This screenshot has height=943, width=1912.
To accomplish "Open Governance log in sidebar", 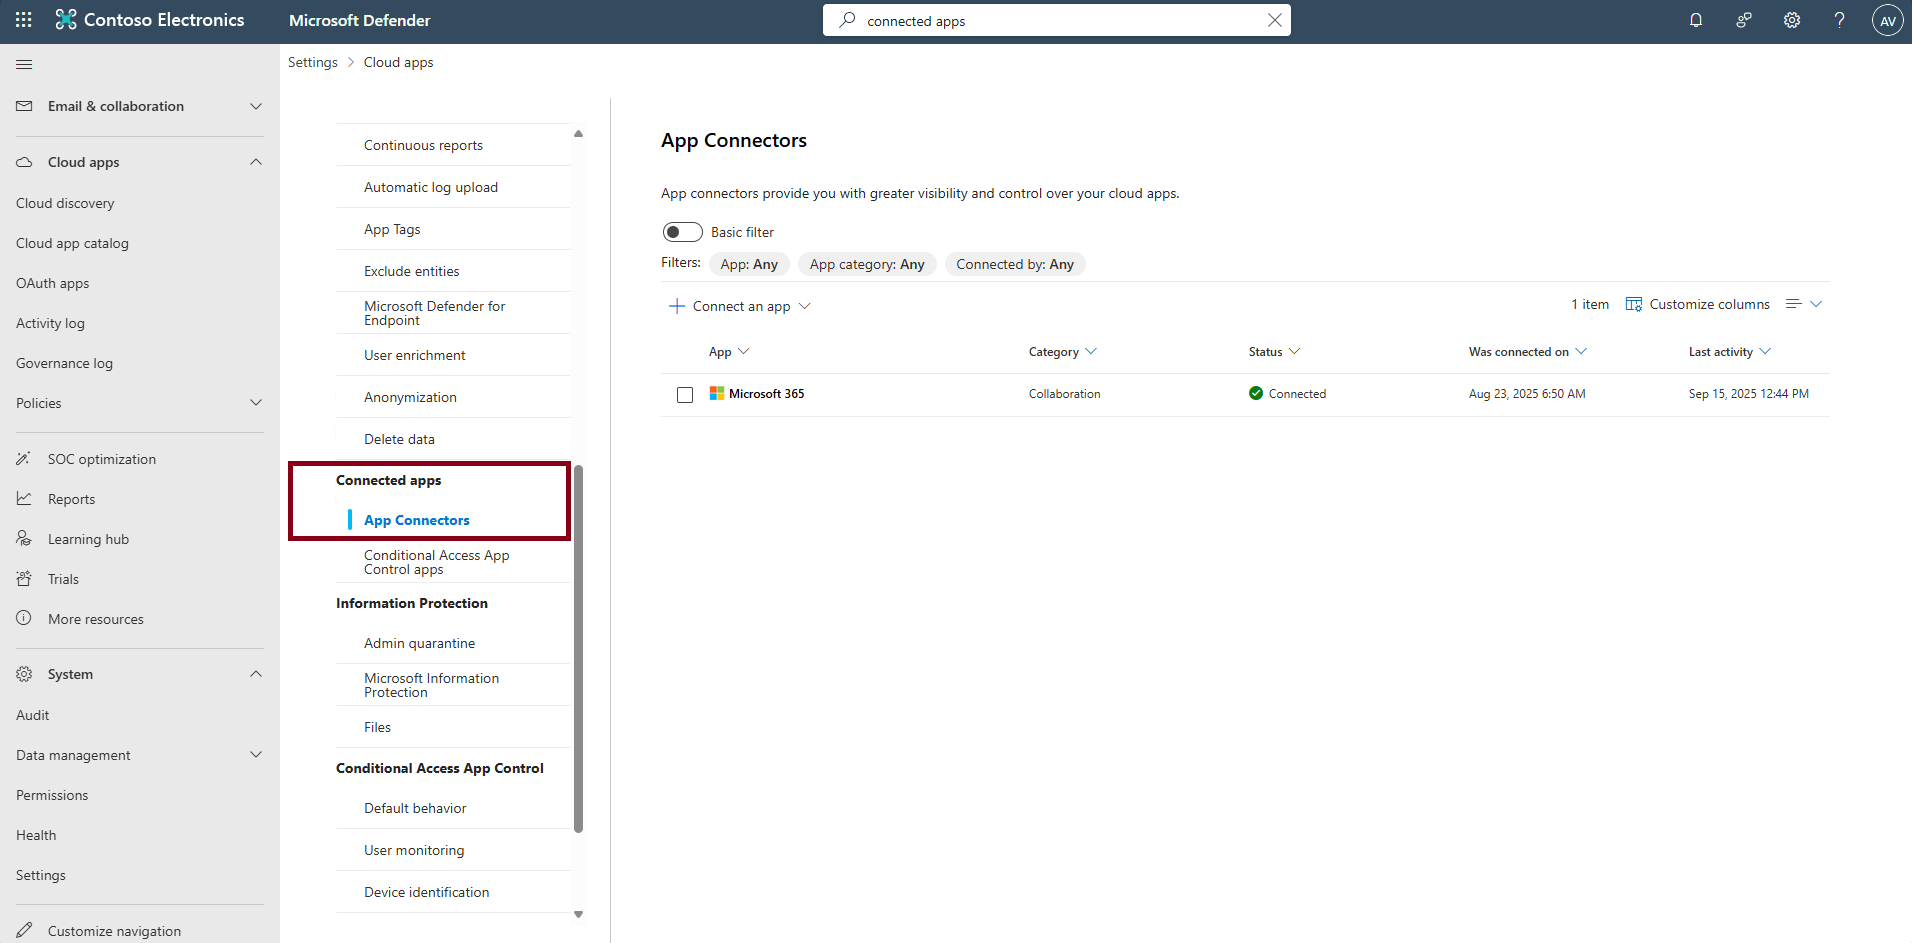I will click(64, 363).
